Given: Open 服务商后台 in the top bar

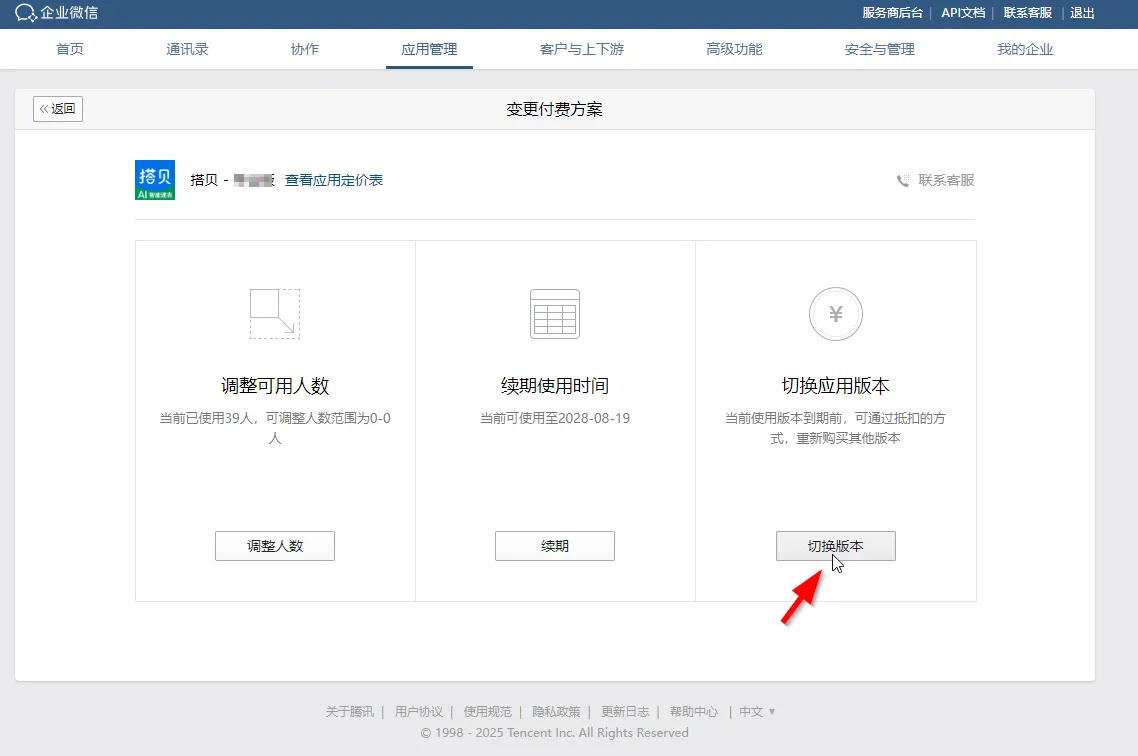Looking at the screenshot, I should [x=893, y=13].
